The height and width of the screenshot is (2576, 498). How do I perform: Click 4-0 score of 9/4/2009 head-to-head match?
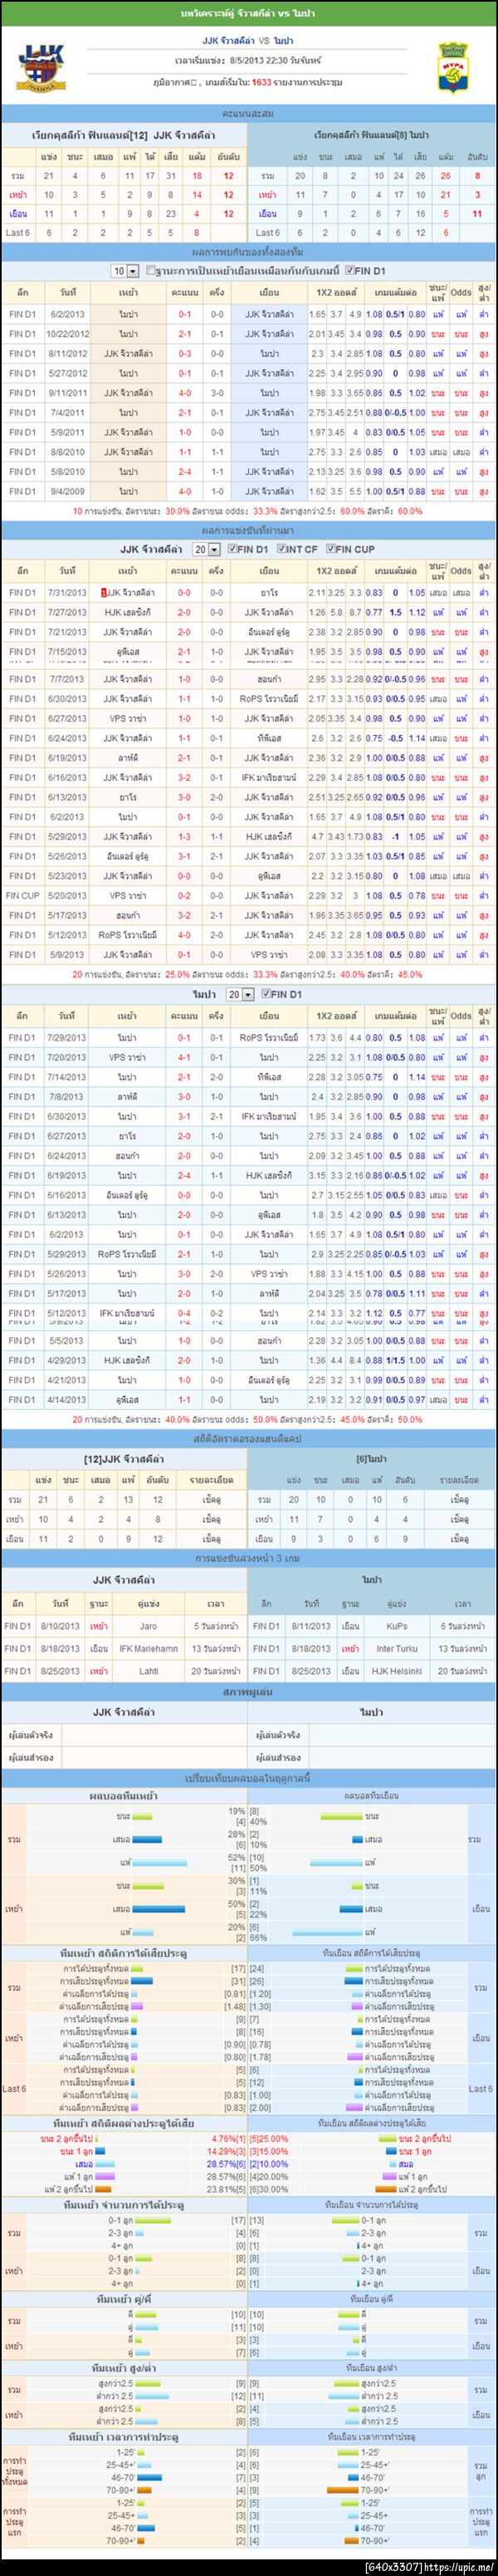pyautogui.click(x=185, y=492)
